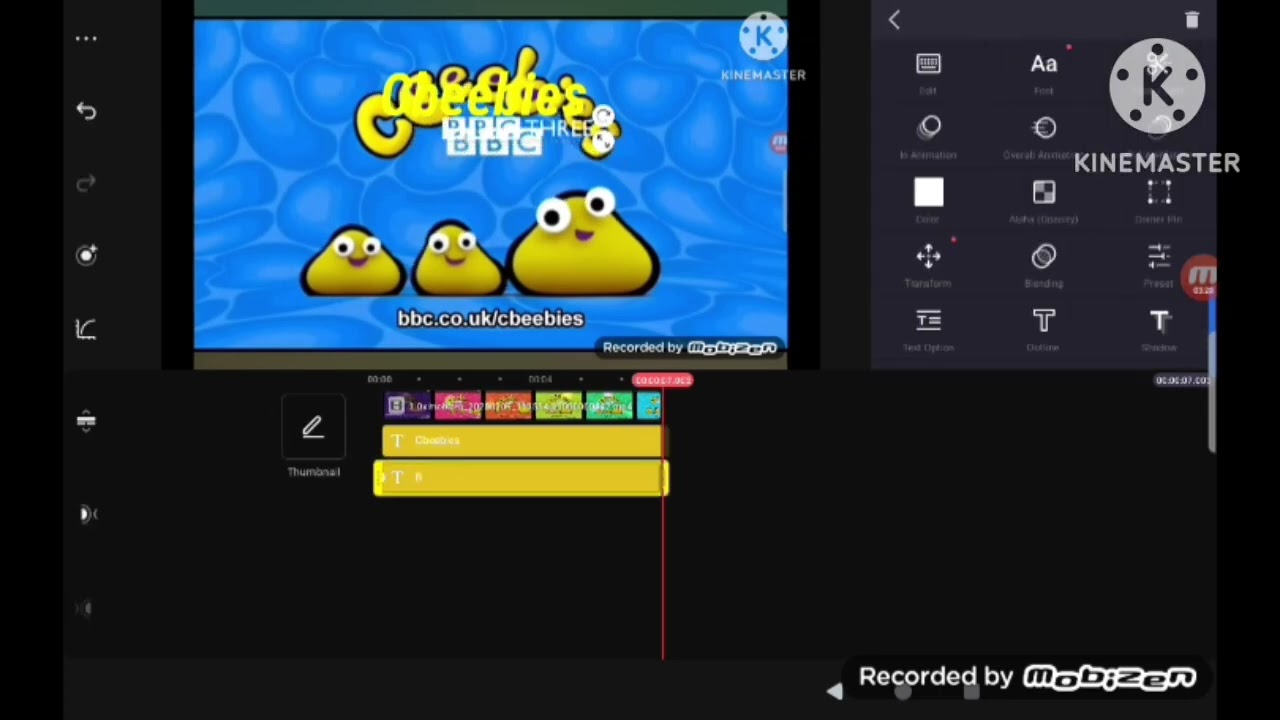
Task: Select the video clip on the main track
Action: coord(523,406)
